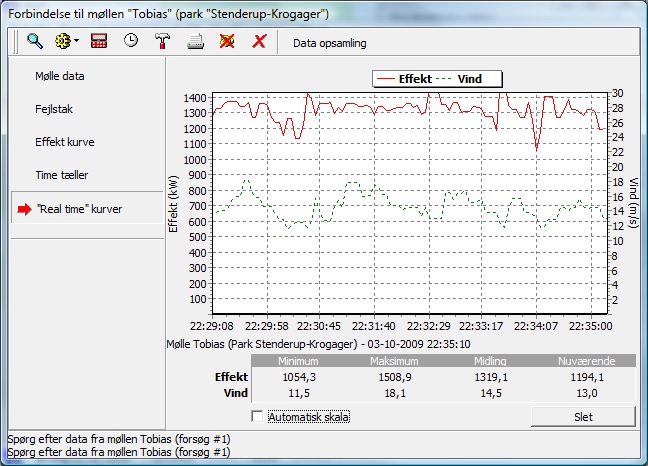Click the hammer tool icon

(x=162, y=41)
